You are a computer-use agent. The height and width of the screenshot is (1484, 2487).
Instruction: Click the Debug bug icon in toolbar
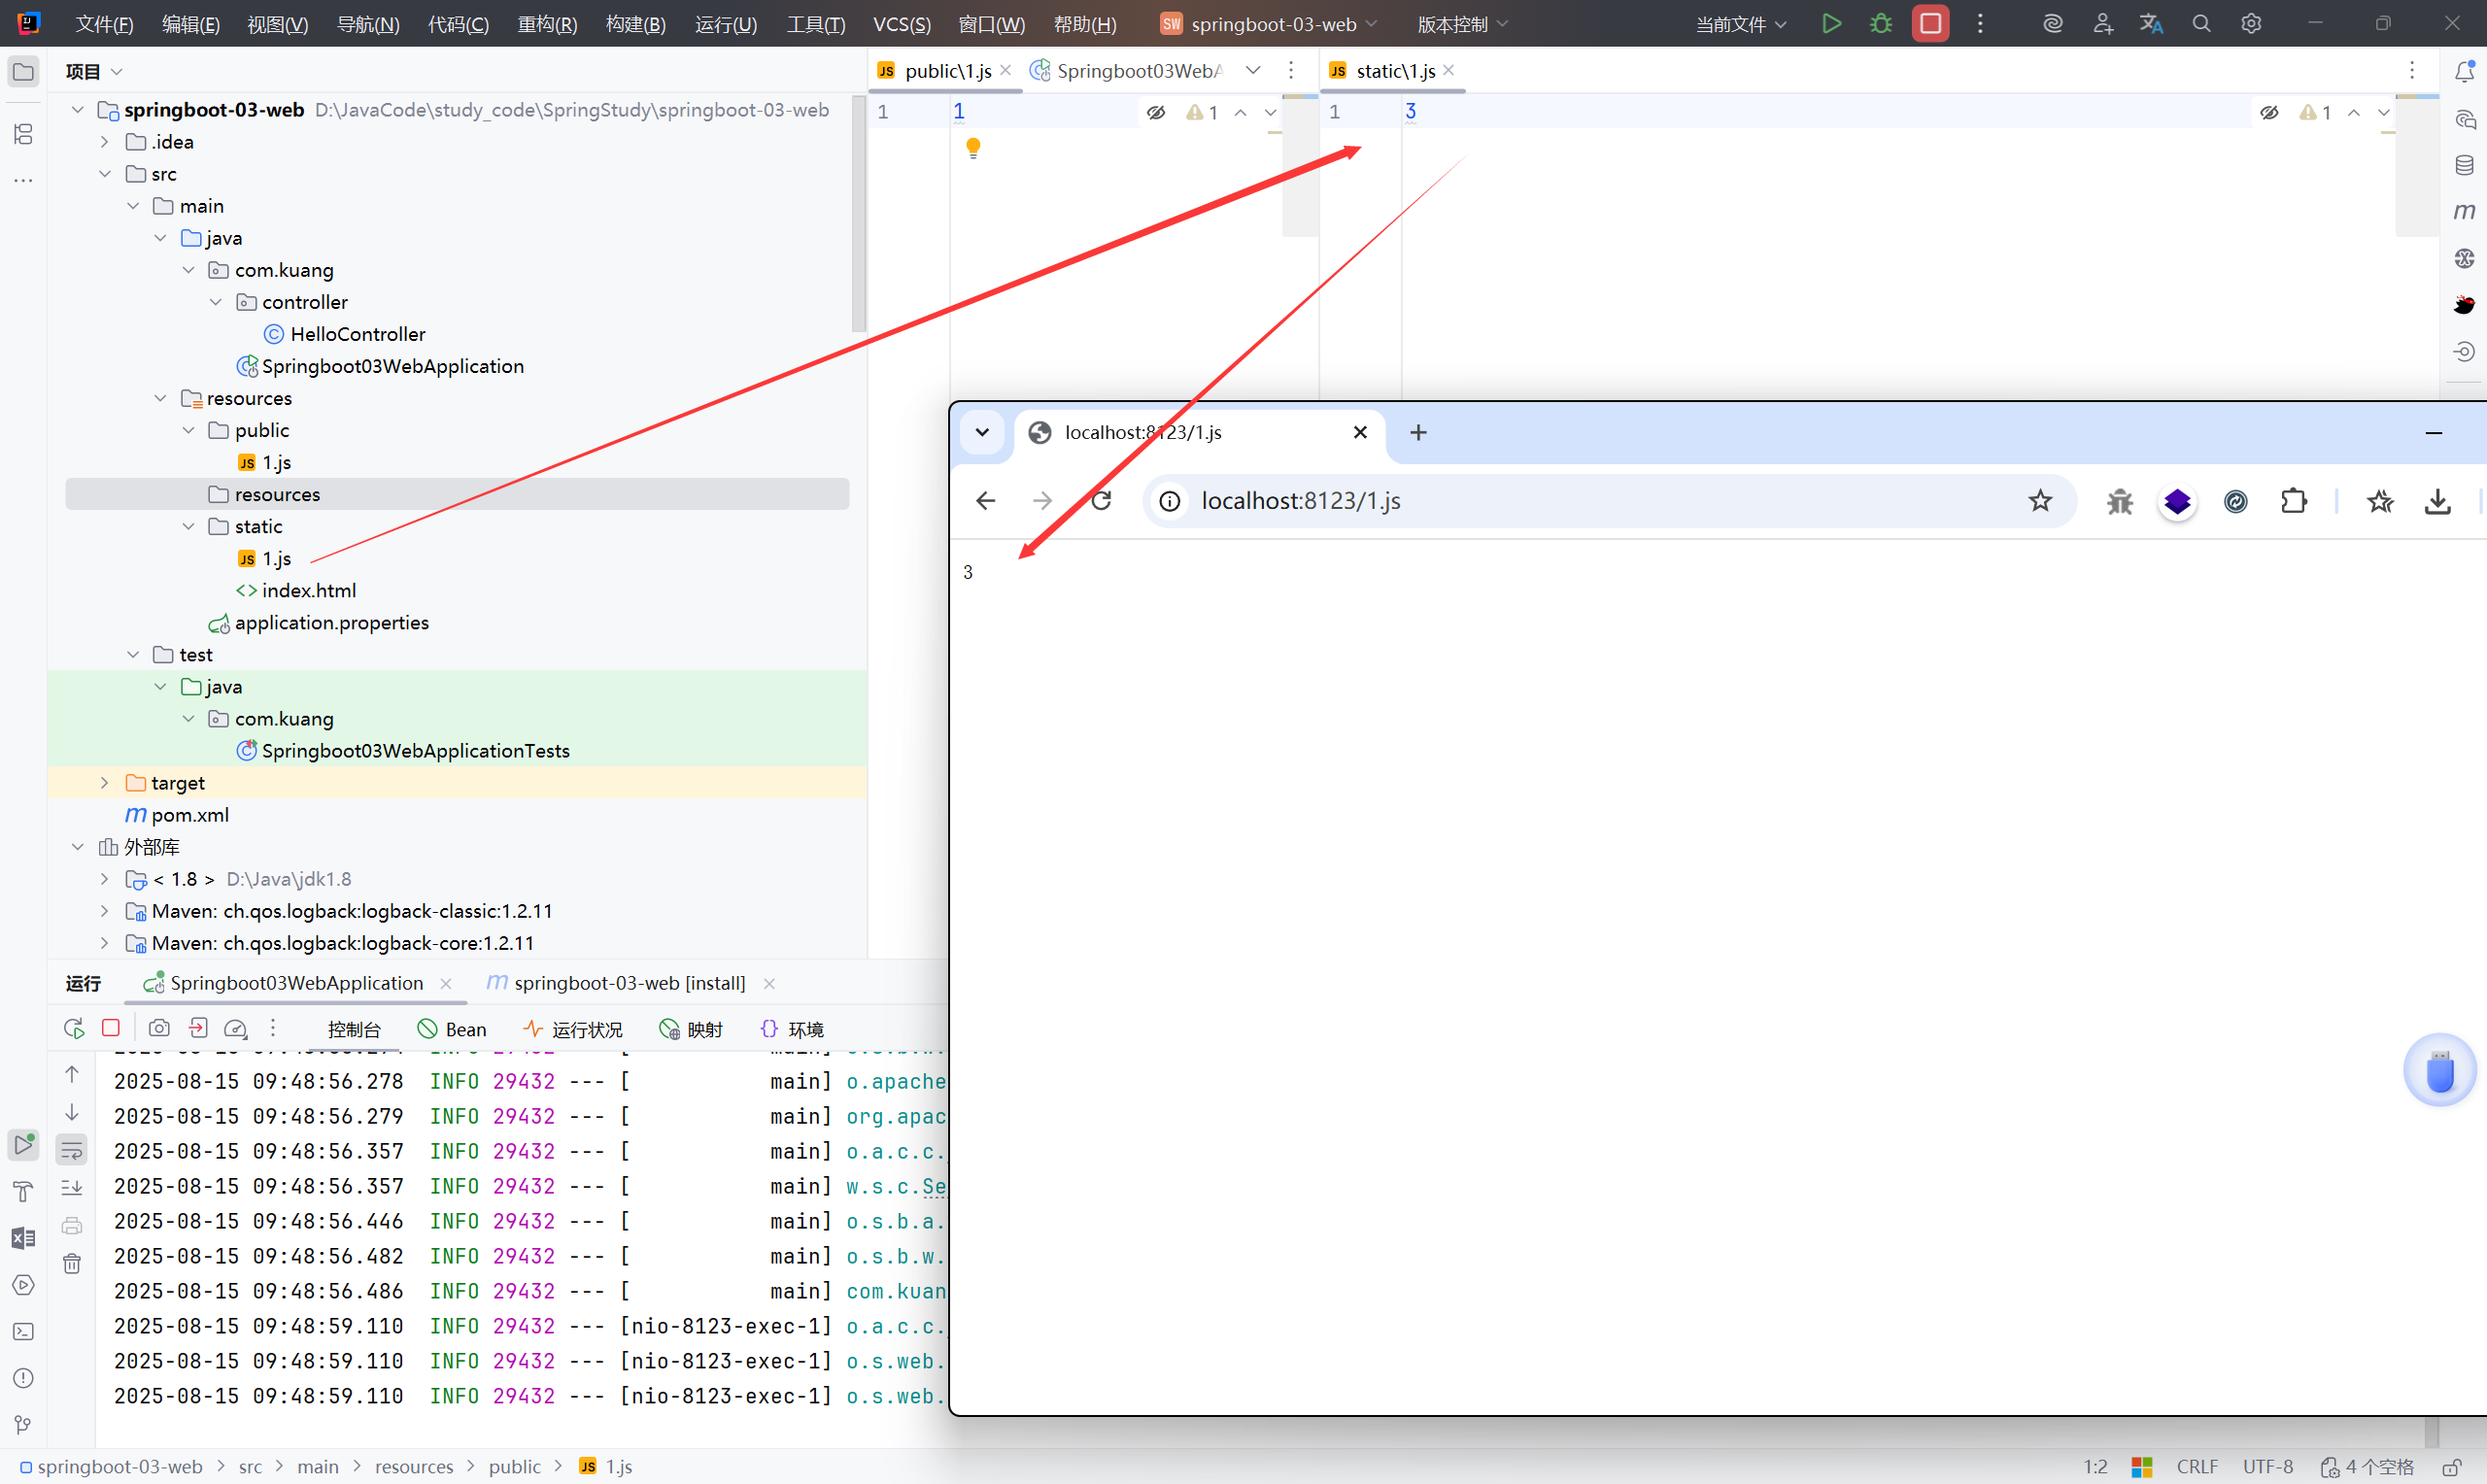(x=1881, y=24)
